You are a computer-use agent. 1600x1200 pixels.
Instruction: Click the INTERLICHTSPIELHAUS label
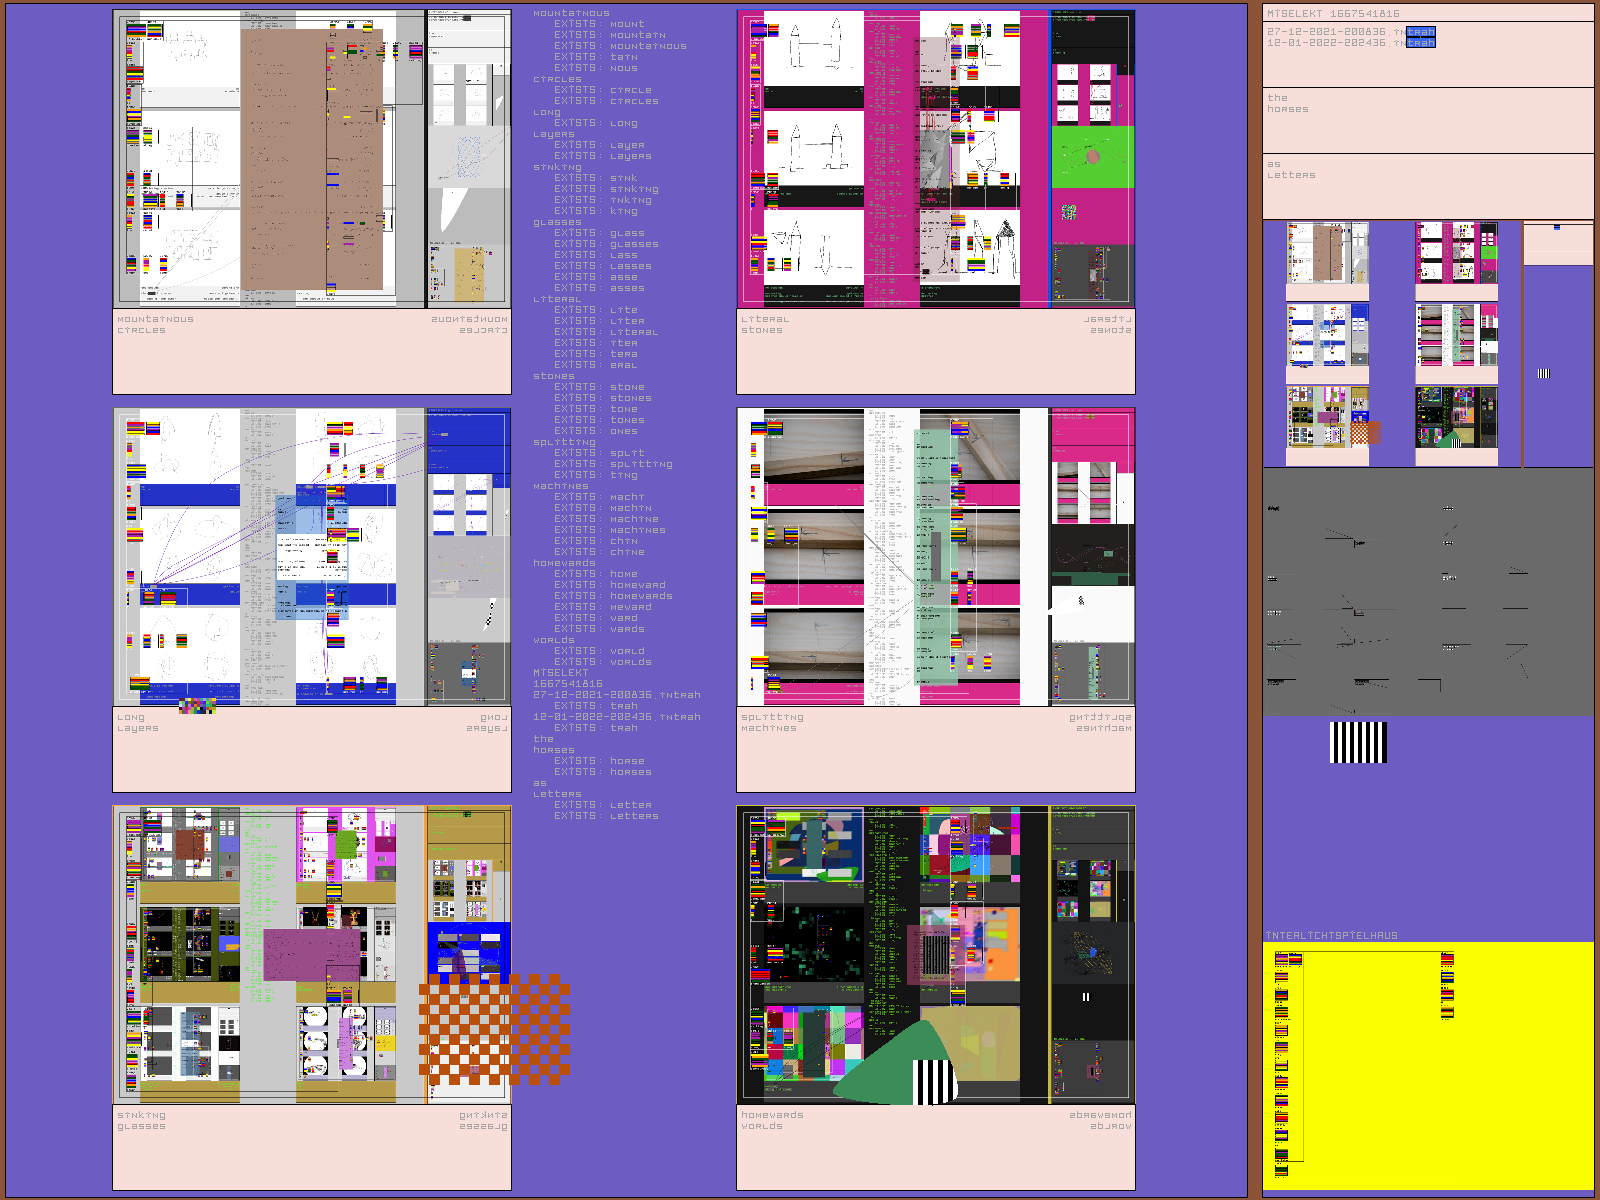pos(1331,935)
